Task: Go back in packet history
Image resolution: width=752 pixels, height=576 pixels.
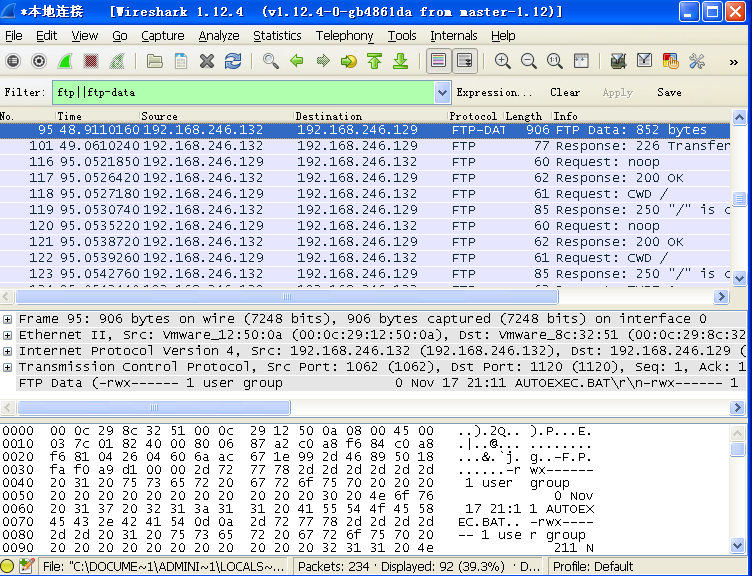Action: (x=297, y=61)
